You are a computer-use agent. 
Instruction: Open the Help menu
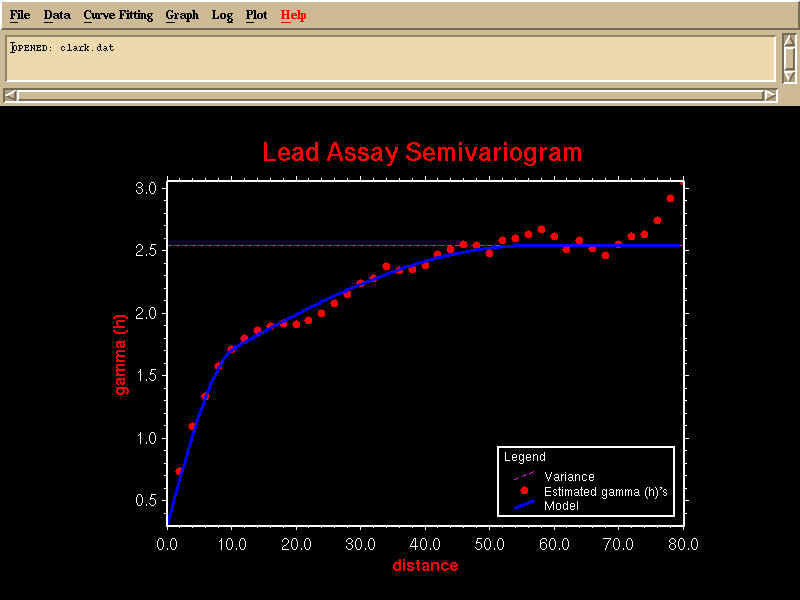pyautogui.click(x=293, y=15)
